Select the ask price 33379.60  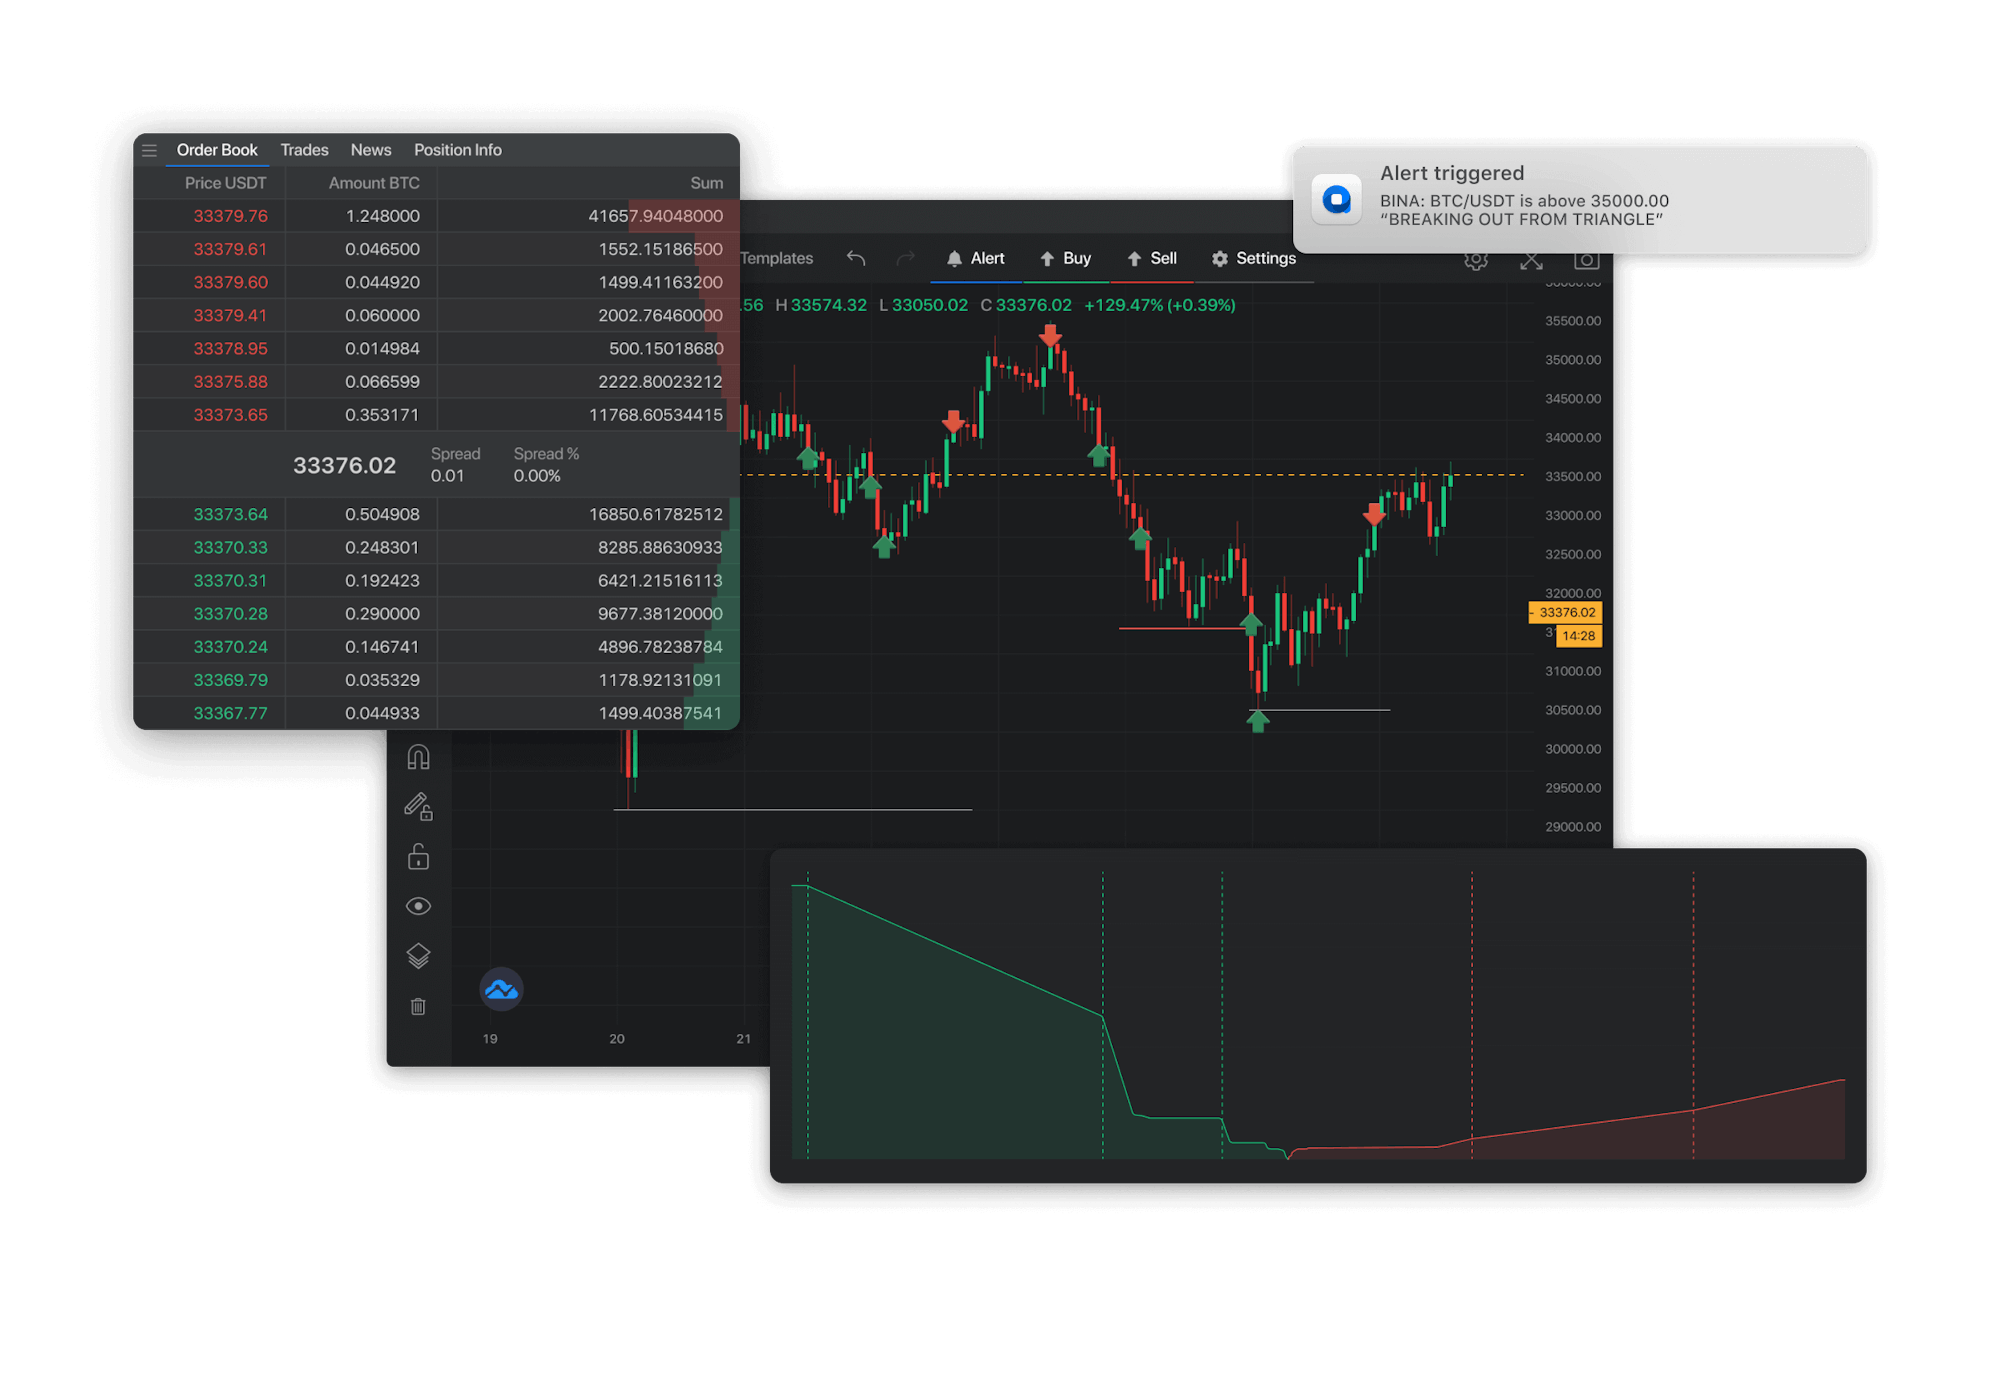[x=230, y=282]
